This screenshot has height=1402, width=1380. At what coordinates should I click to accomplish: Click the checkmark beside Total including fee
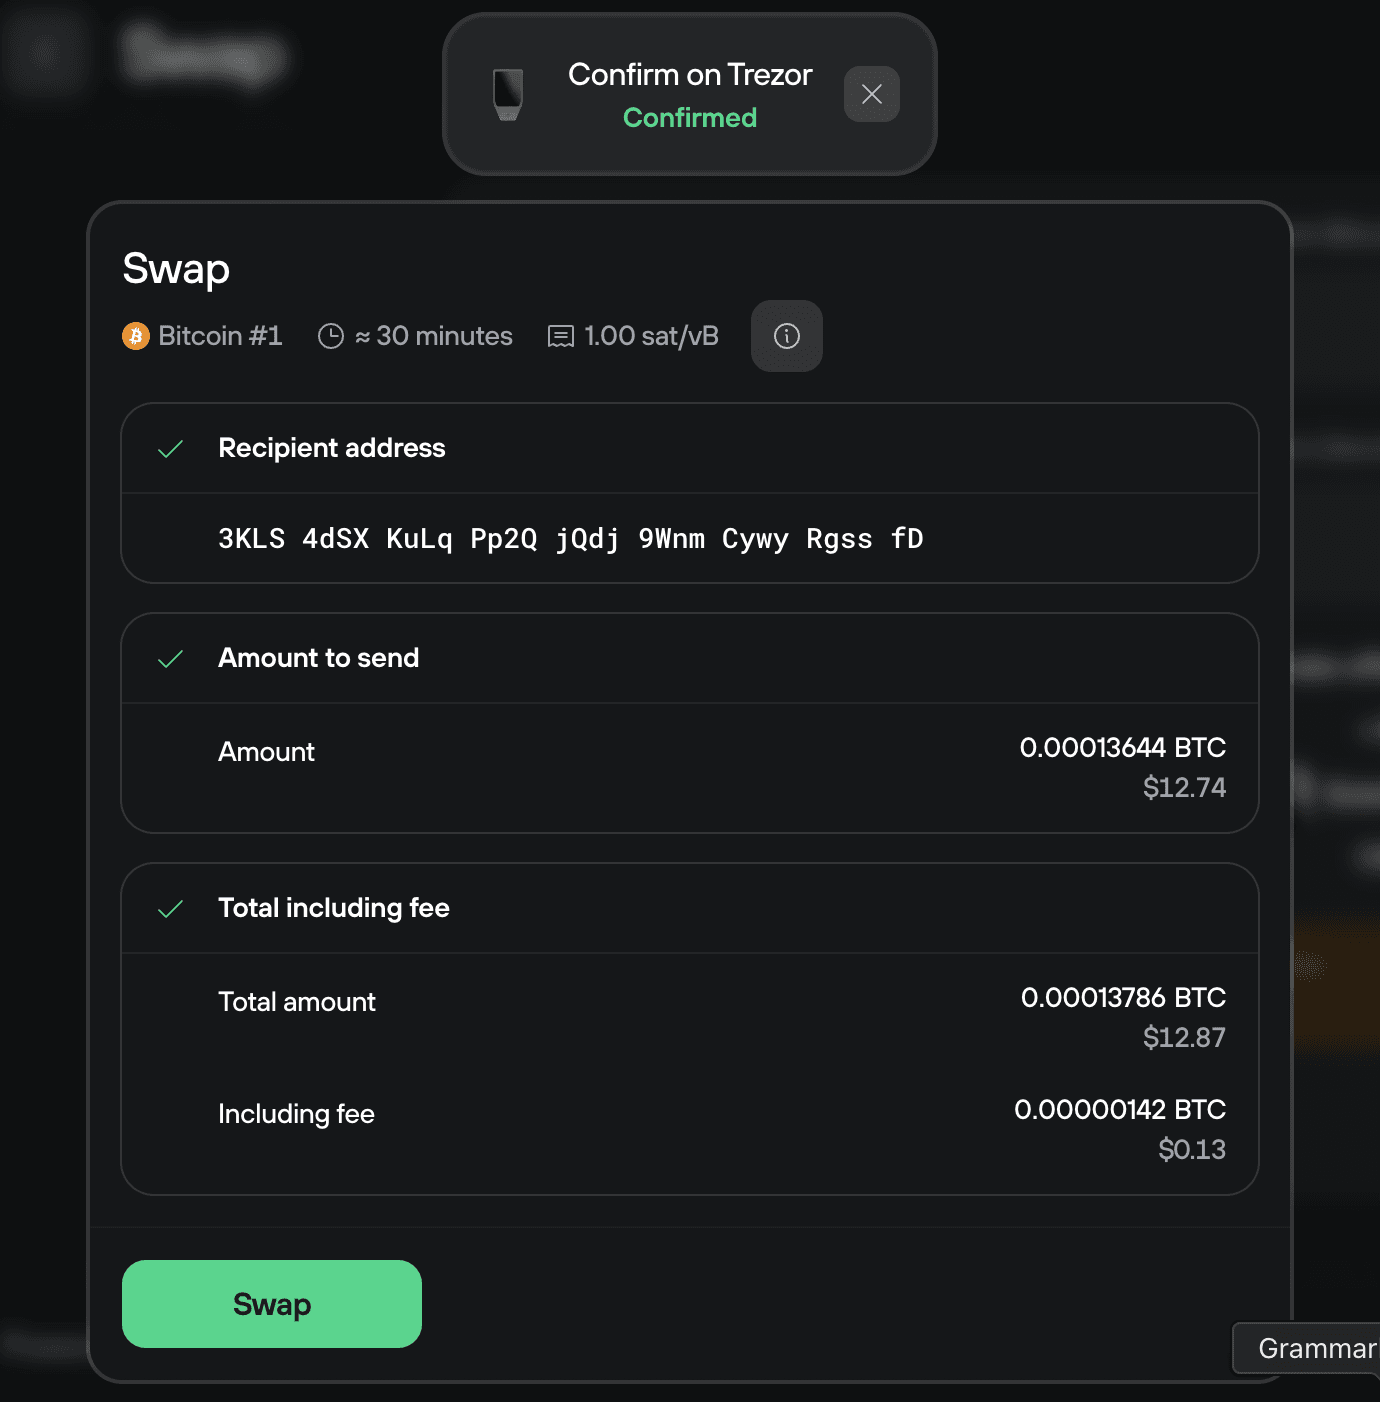[172, 909]
